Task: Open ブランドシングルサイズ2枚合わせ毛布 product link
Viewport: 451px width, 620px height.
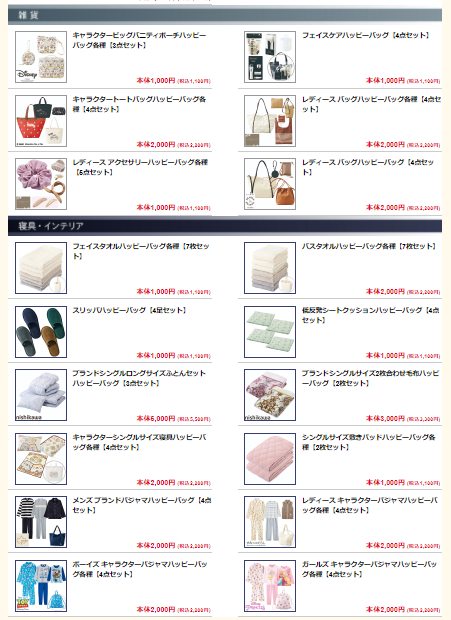Action: point(370,378)
